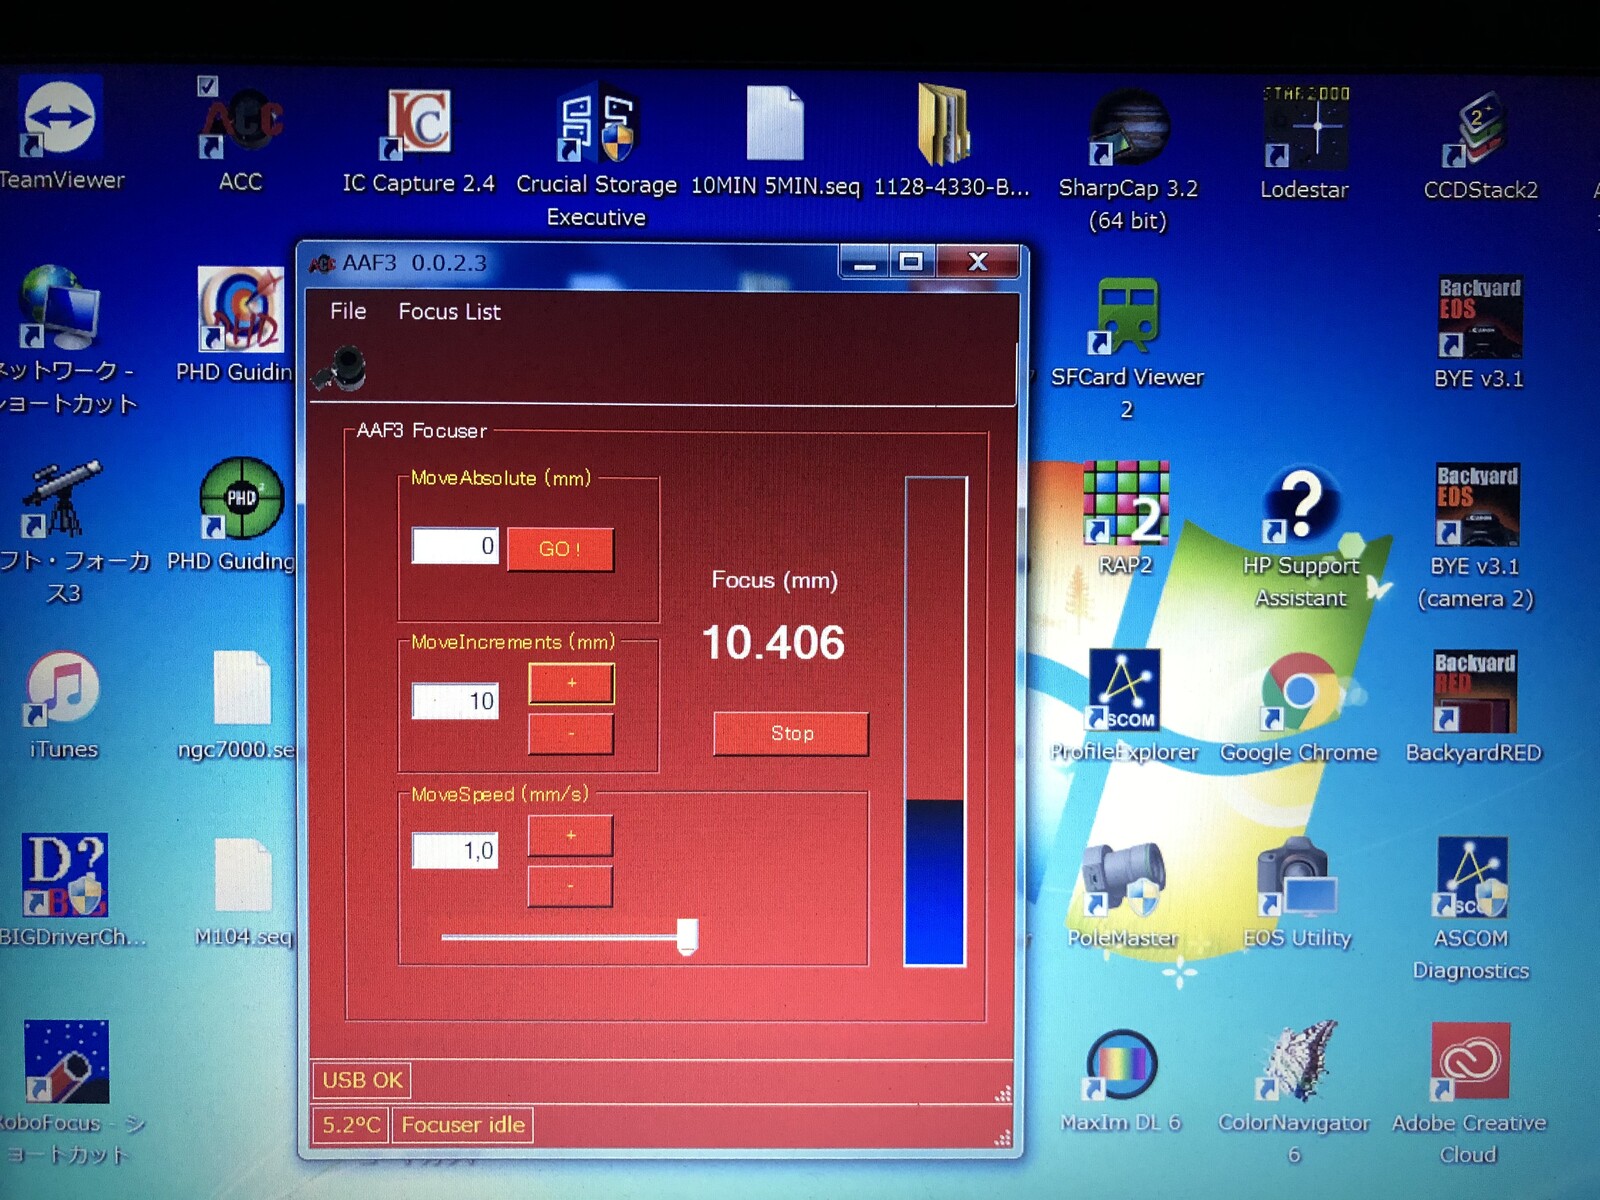This screenshot has height=1200, width=1600.
Task: Click the focuser toolbar icon in AAF3
Action: [x=340, y=368]
